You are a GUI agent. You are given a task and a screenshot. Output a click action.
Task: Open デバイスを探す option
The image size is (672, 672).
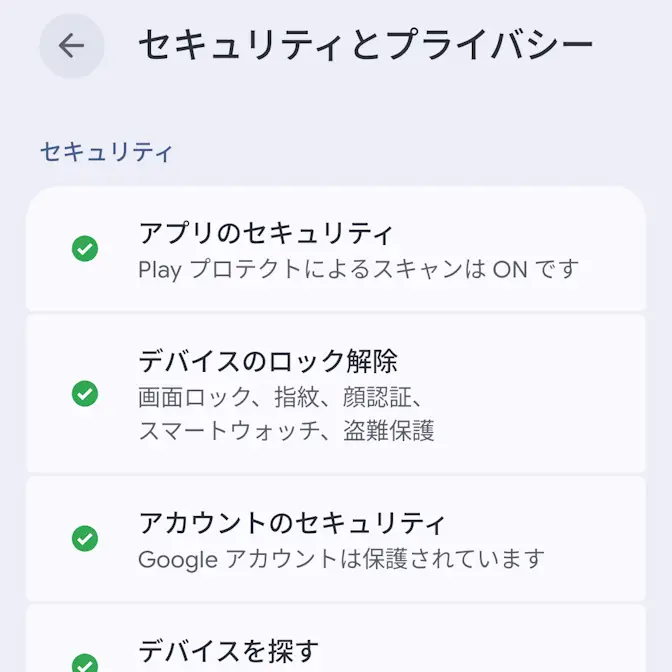[228, 652]
